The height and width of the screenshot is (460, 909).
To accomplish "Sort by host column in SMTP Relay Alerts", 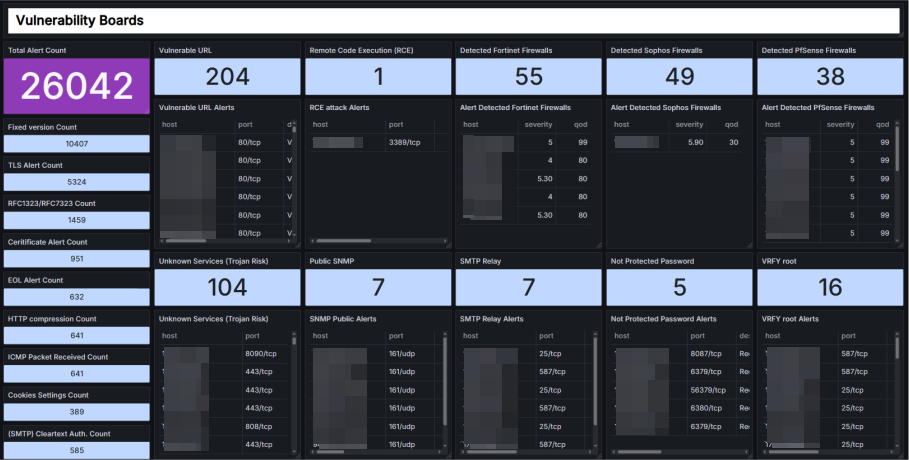I will (471, 336).
